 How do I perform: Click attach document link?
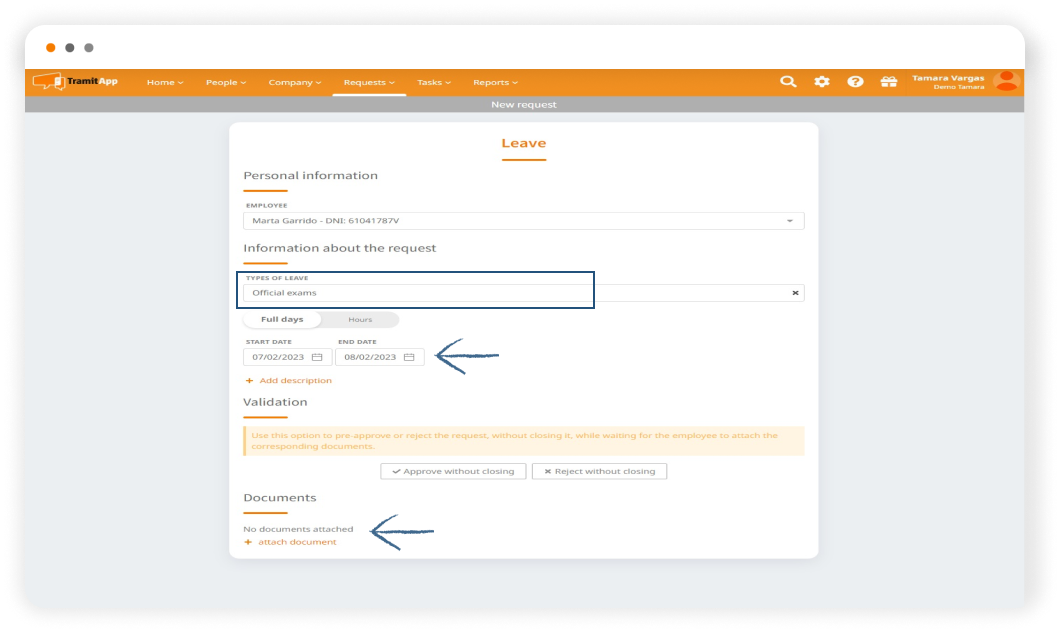[x=297, y=542]
